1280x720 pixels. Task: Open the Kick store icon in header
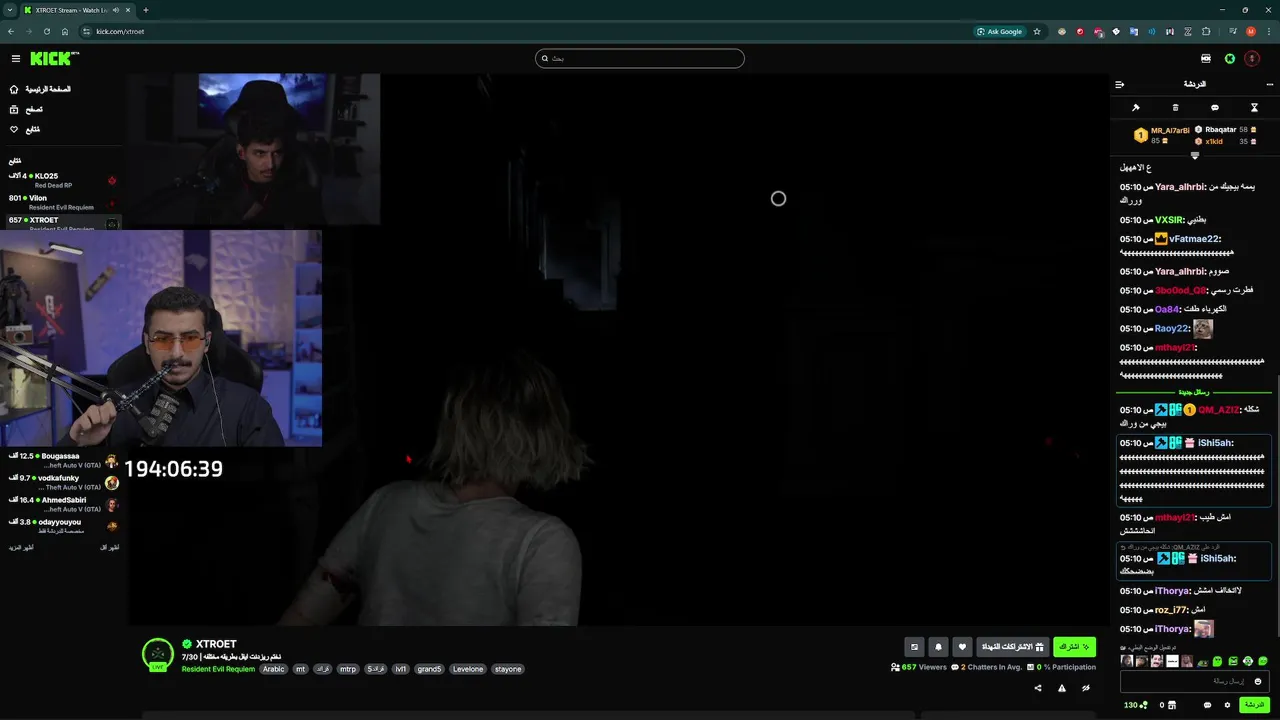pyautogui.click(x=1206, y=59)
